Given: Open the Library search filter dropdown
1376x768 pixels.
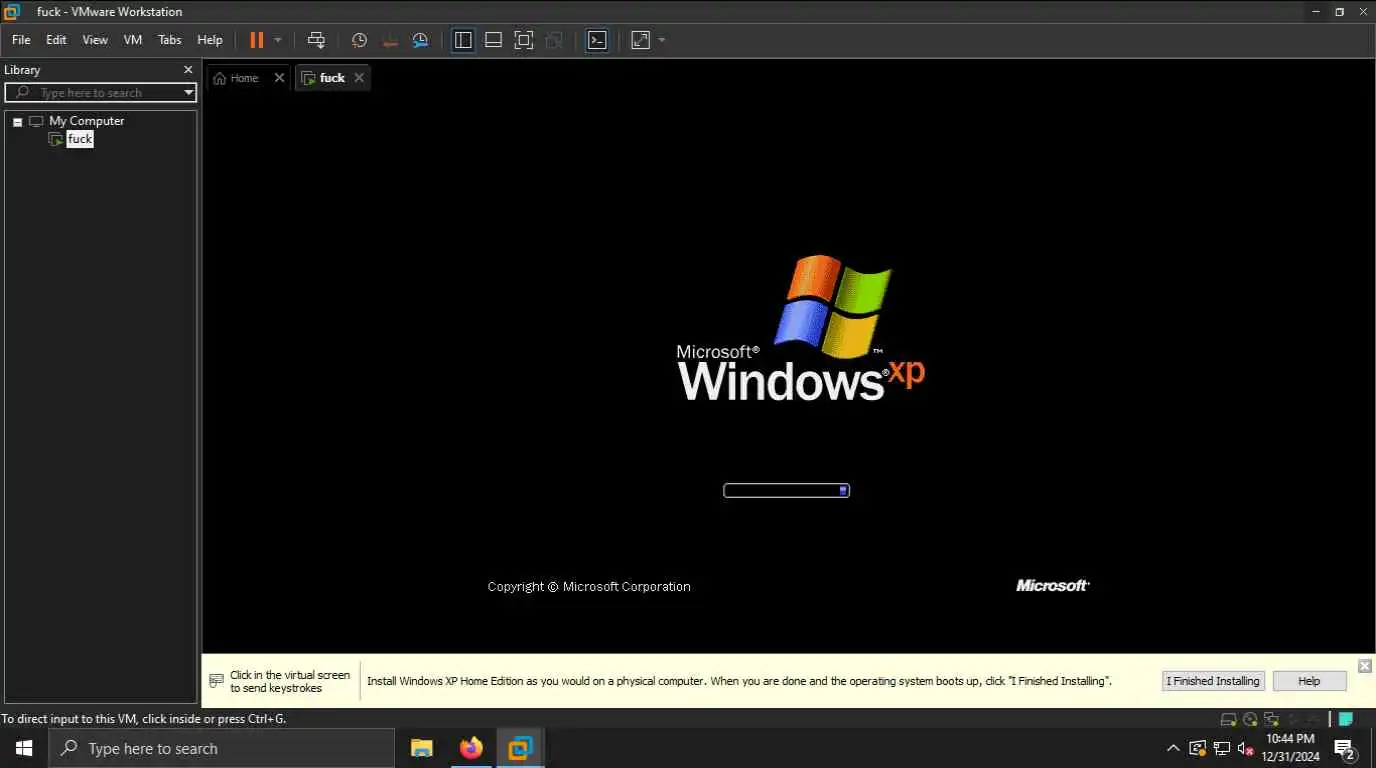Looking at the screenshot, I should pyautogui.click(x=189, y=93).
